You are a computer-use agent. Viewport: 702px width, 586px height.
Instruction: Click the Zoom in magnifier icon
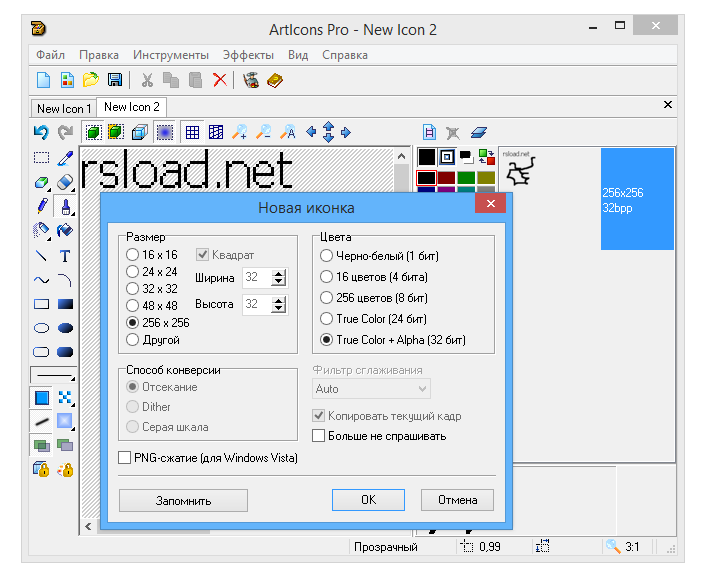[x=240, y=132]
